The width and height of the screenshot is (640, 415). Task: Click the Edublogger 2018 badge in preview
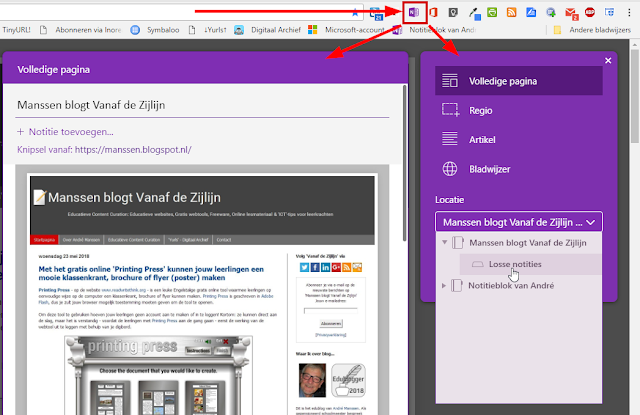pos(348,380)
